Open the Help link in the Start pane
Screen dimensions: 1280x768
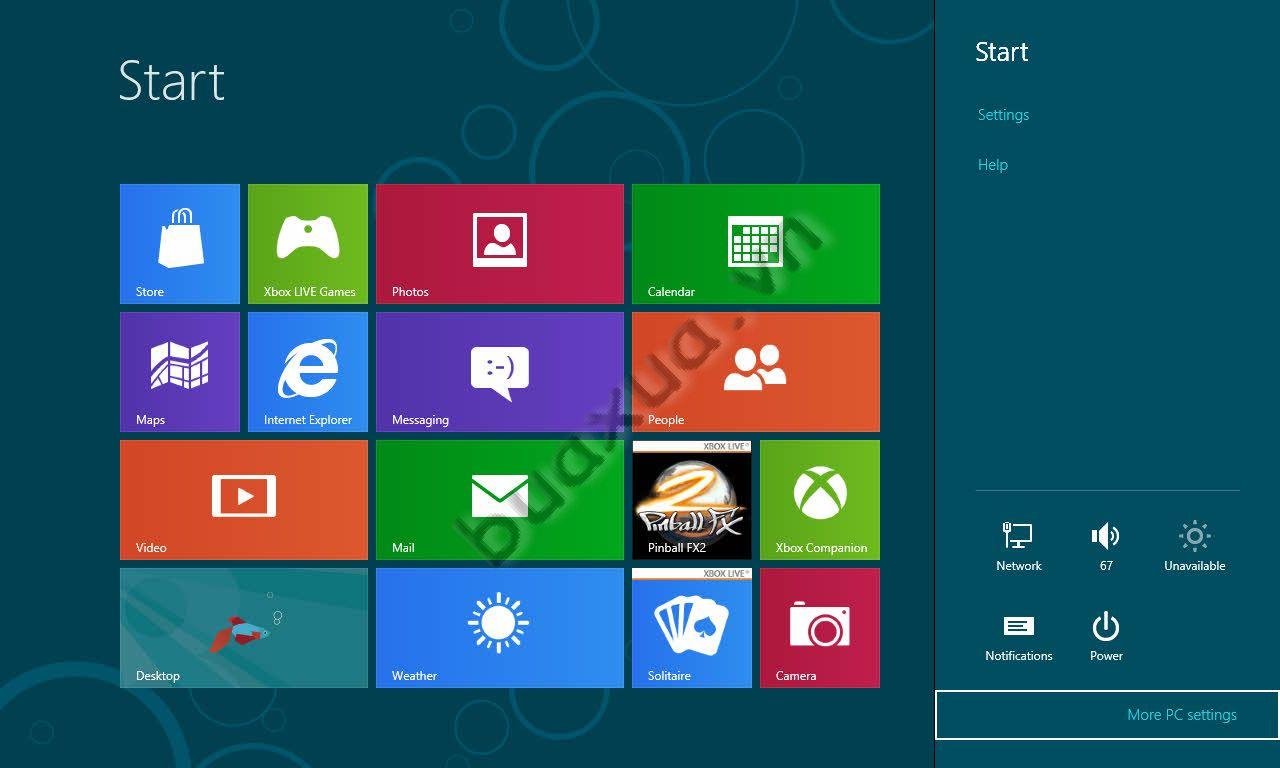point(993,165)
